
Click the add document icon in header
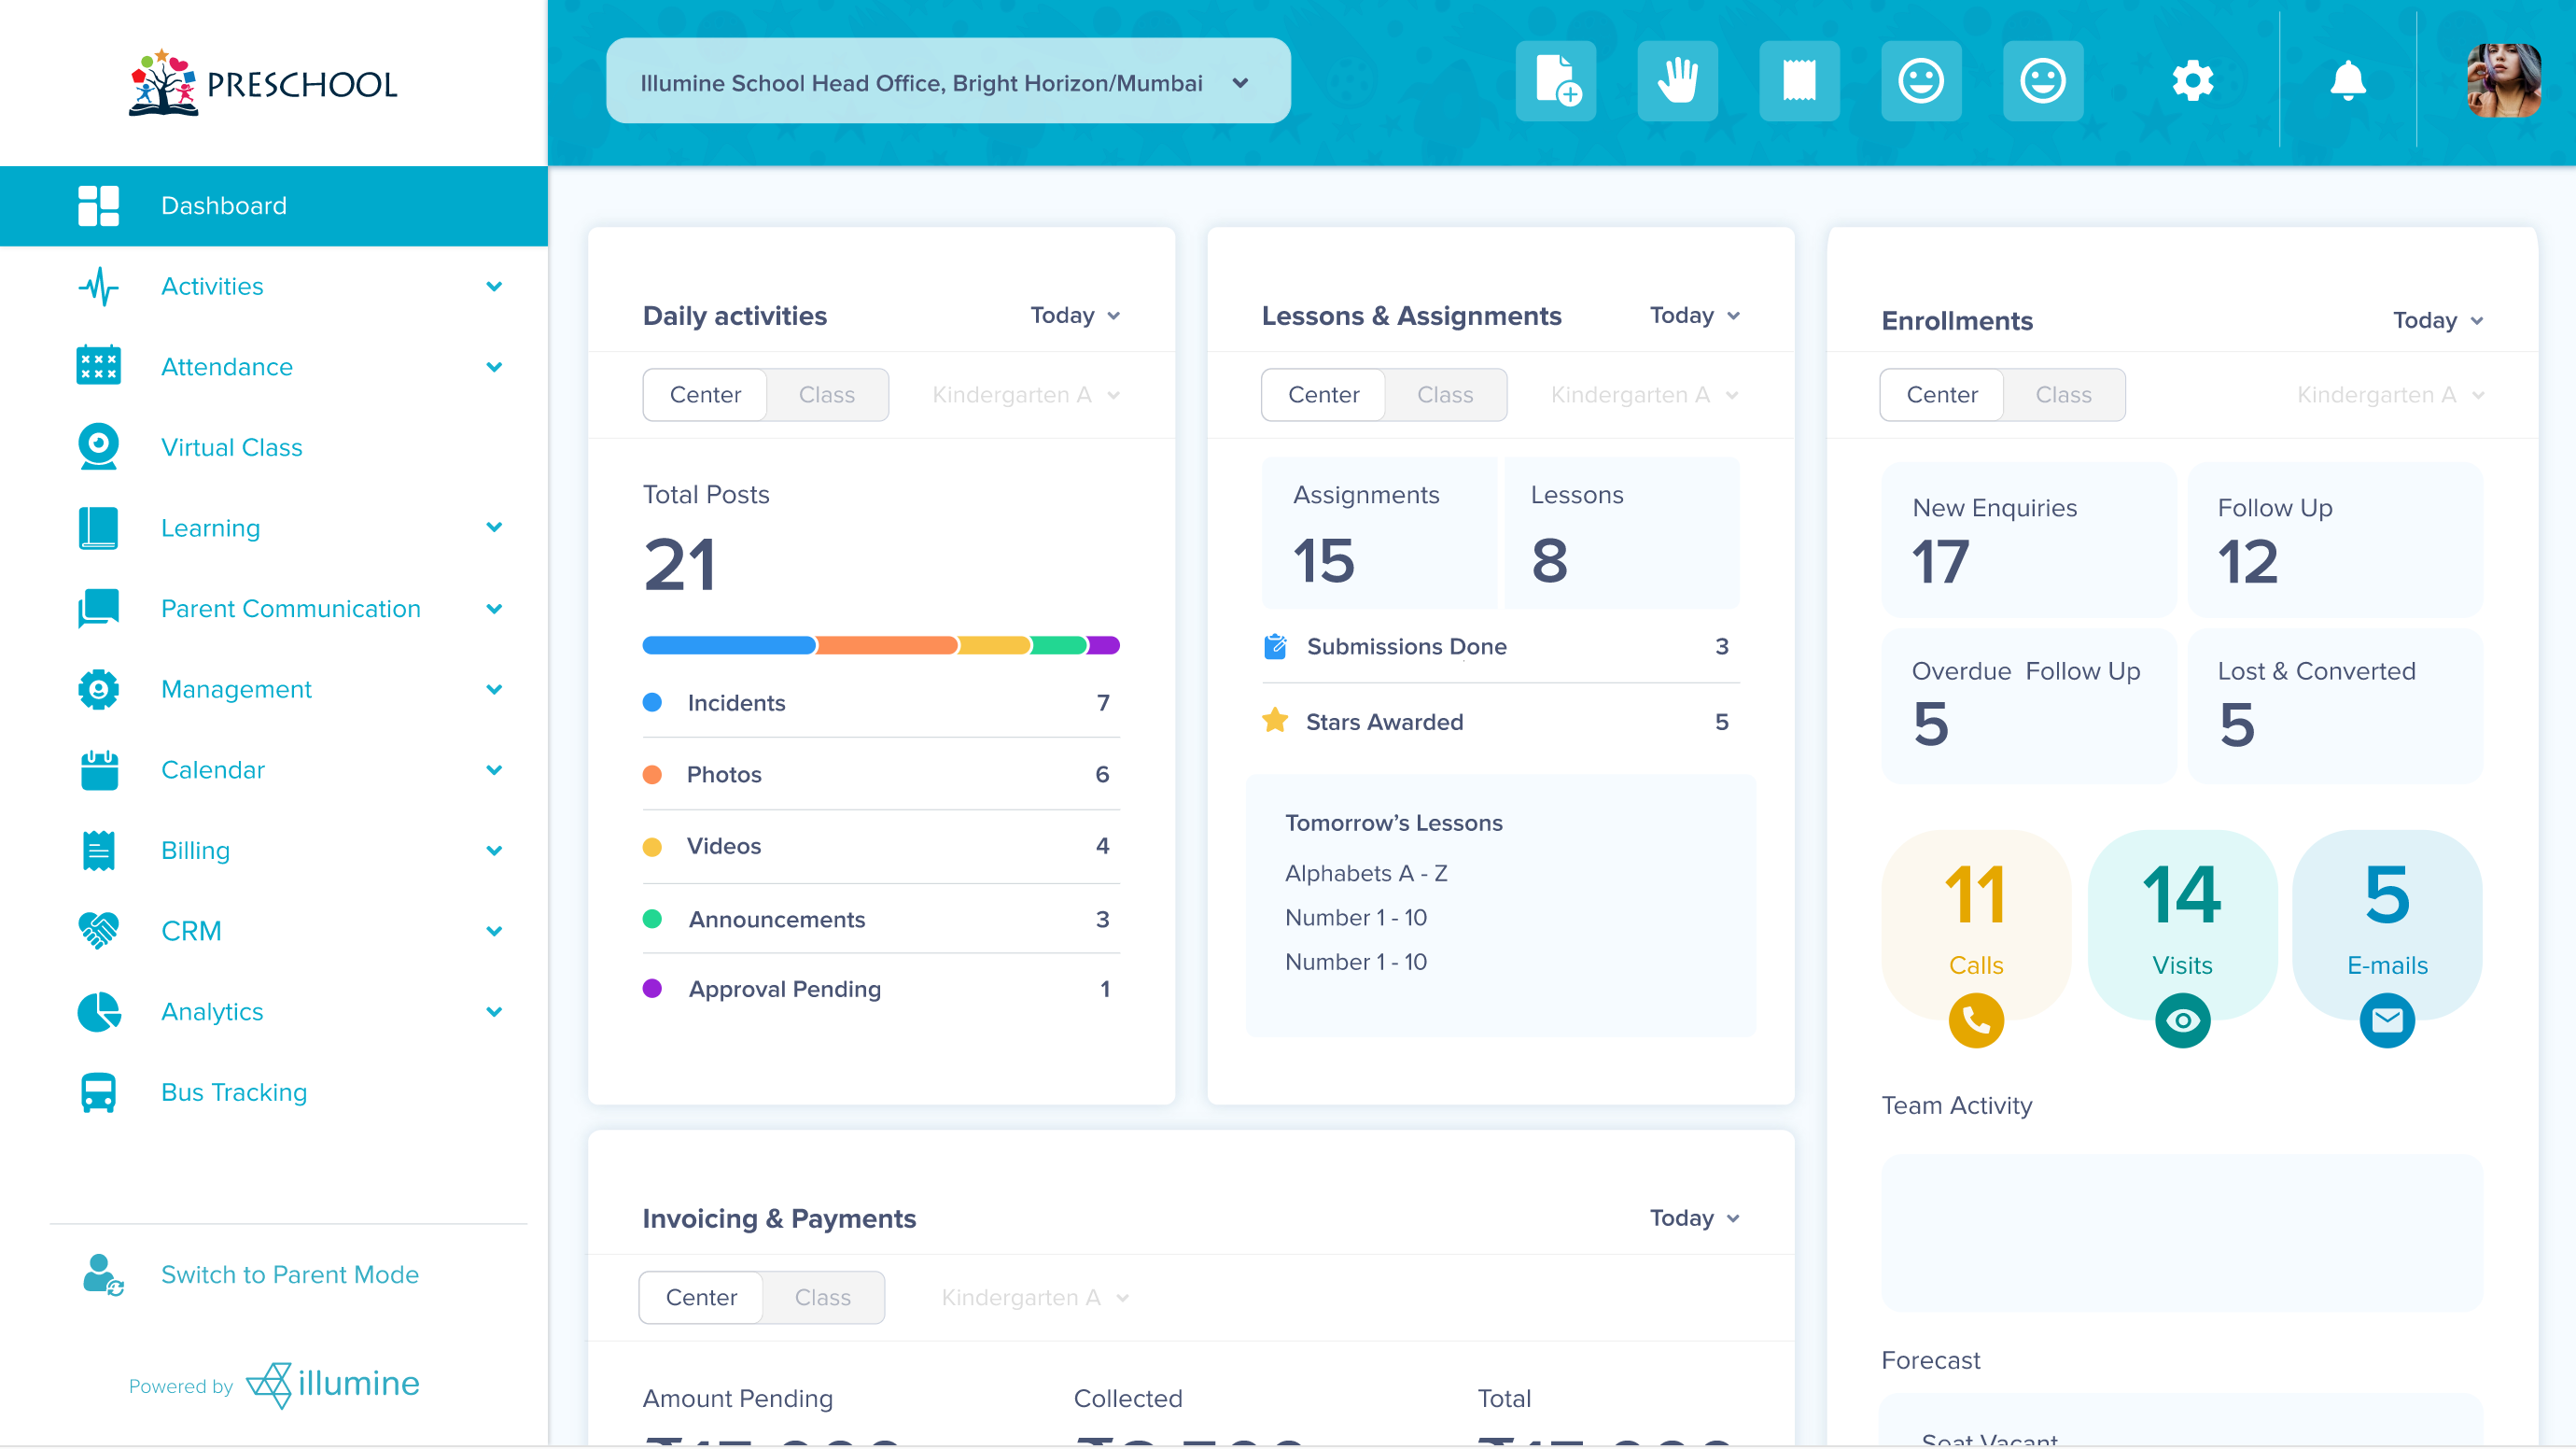[x=1555, y=81]
